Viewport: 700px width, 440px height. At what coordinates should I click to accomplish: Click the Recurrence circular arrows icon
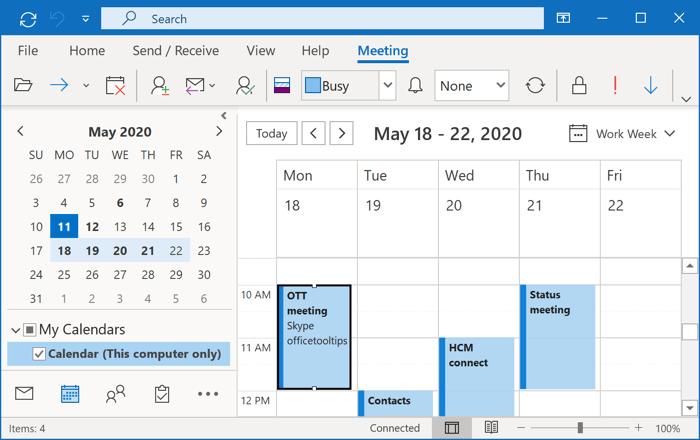pyautogui.click(x=535, y=85)
